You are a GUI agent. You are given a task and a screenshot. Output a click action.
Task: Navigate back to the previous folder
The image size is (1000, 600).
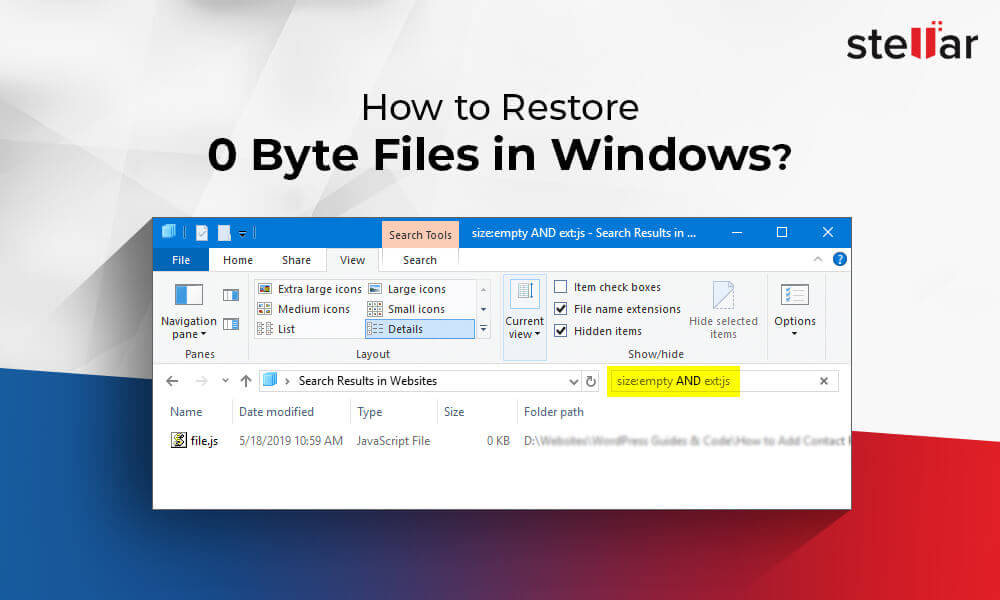coord(171,381)
